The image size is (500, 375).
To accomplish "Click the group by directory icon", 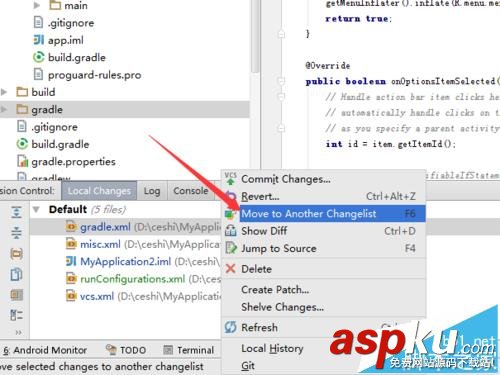I will (x=16, y=315).
